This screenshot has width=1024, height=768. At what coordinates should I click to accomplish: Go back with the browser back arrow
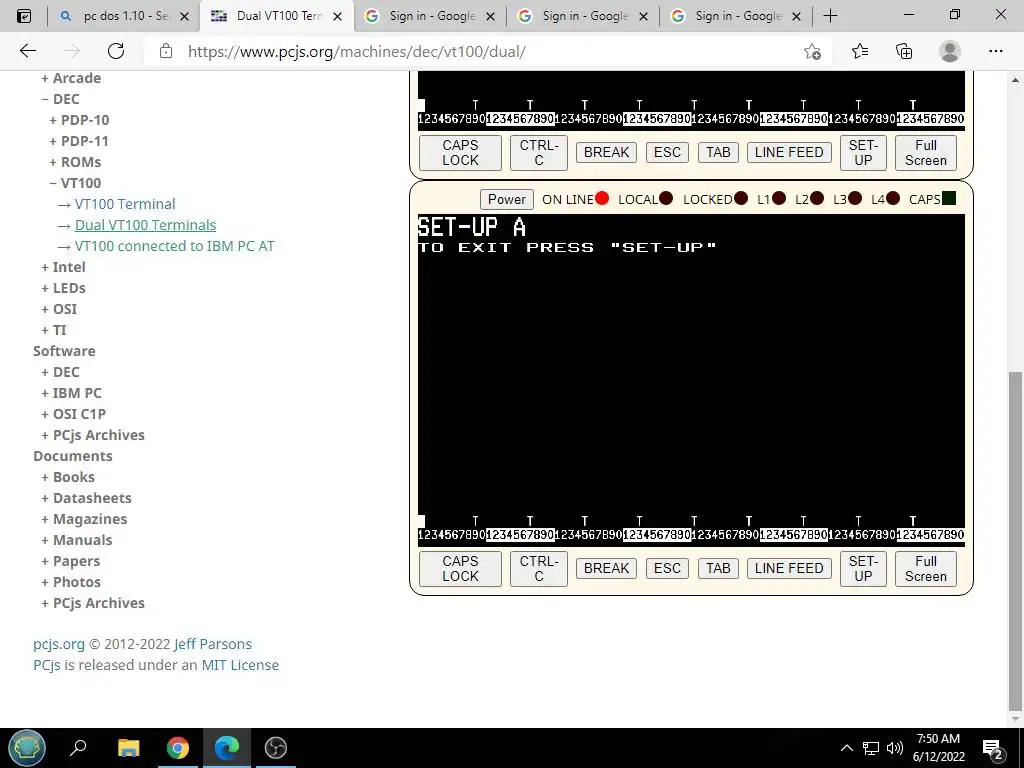27,51
